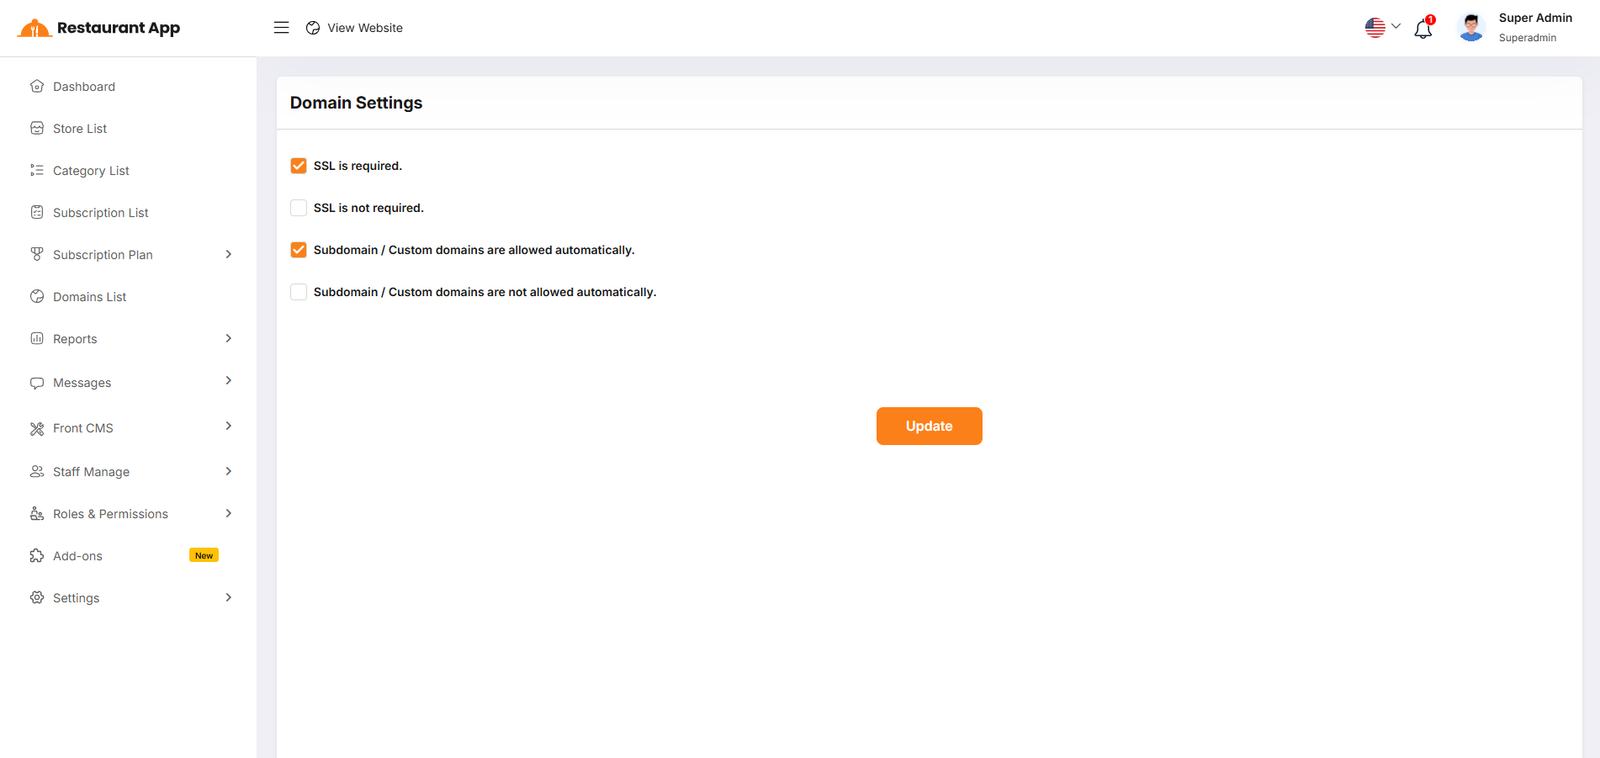Click the hamburger menu icon
Image resolution: width=1600 pixels, height=758 pixels.
[x=281, y=28]
